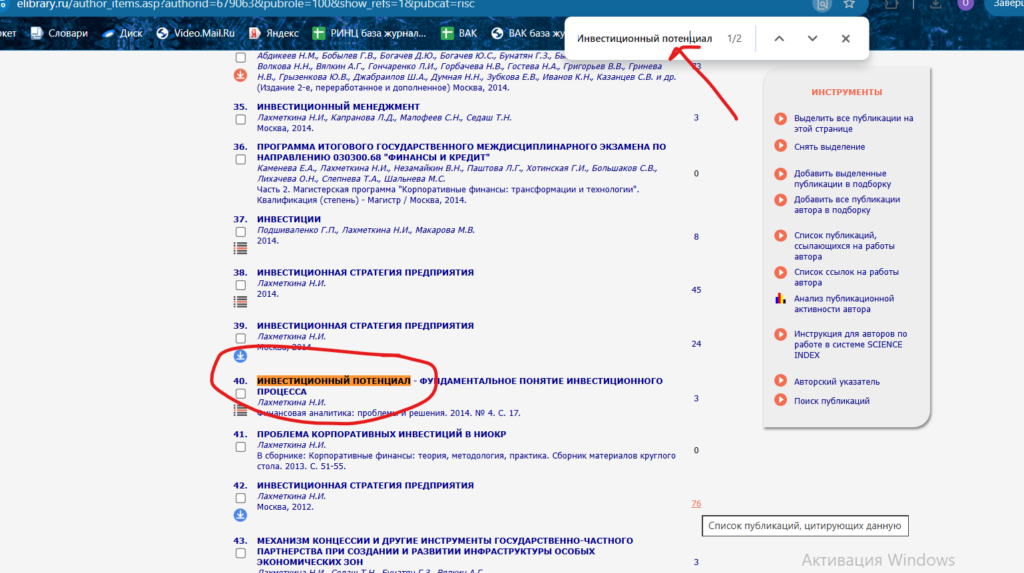Click inside the find-in-page text field
1024x573 pixels.
point(645,39)
